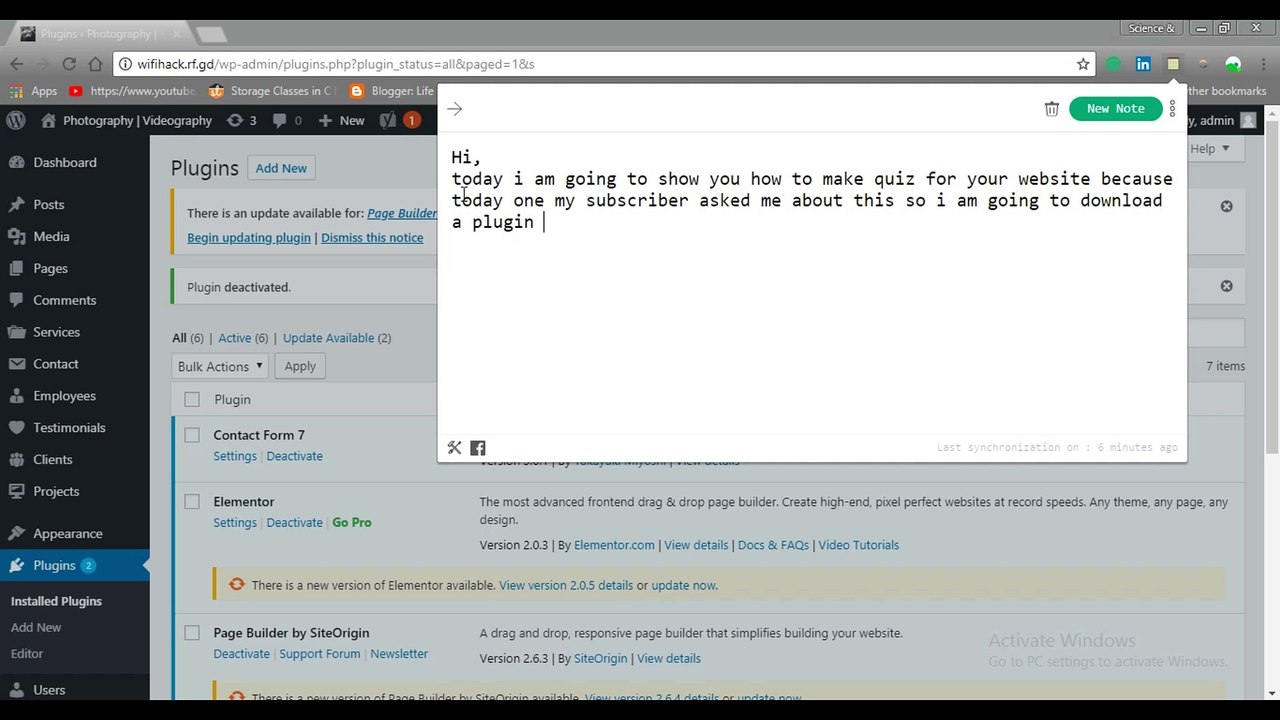Share note via Facebook icon
Screen dimensions: 1280x720
point(478,448)
